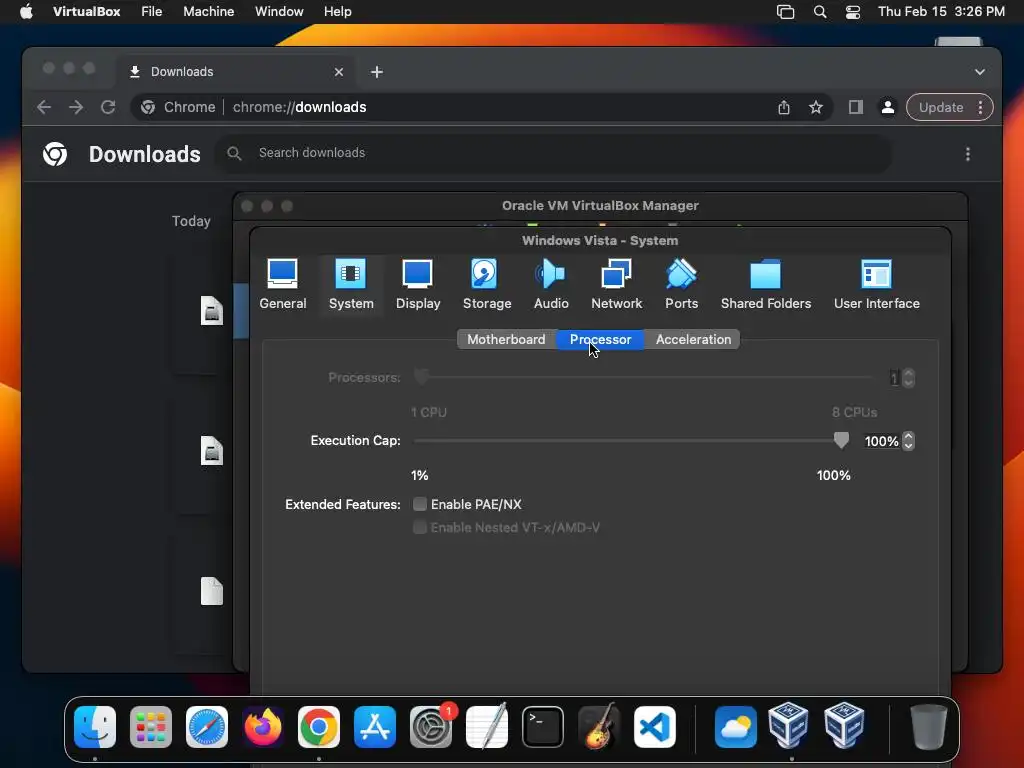Reload the Chrome downloads page
1024x768 pixels.
pos(108,107)
